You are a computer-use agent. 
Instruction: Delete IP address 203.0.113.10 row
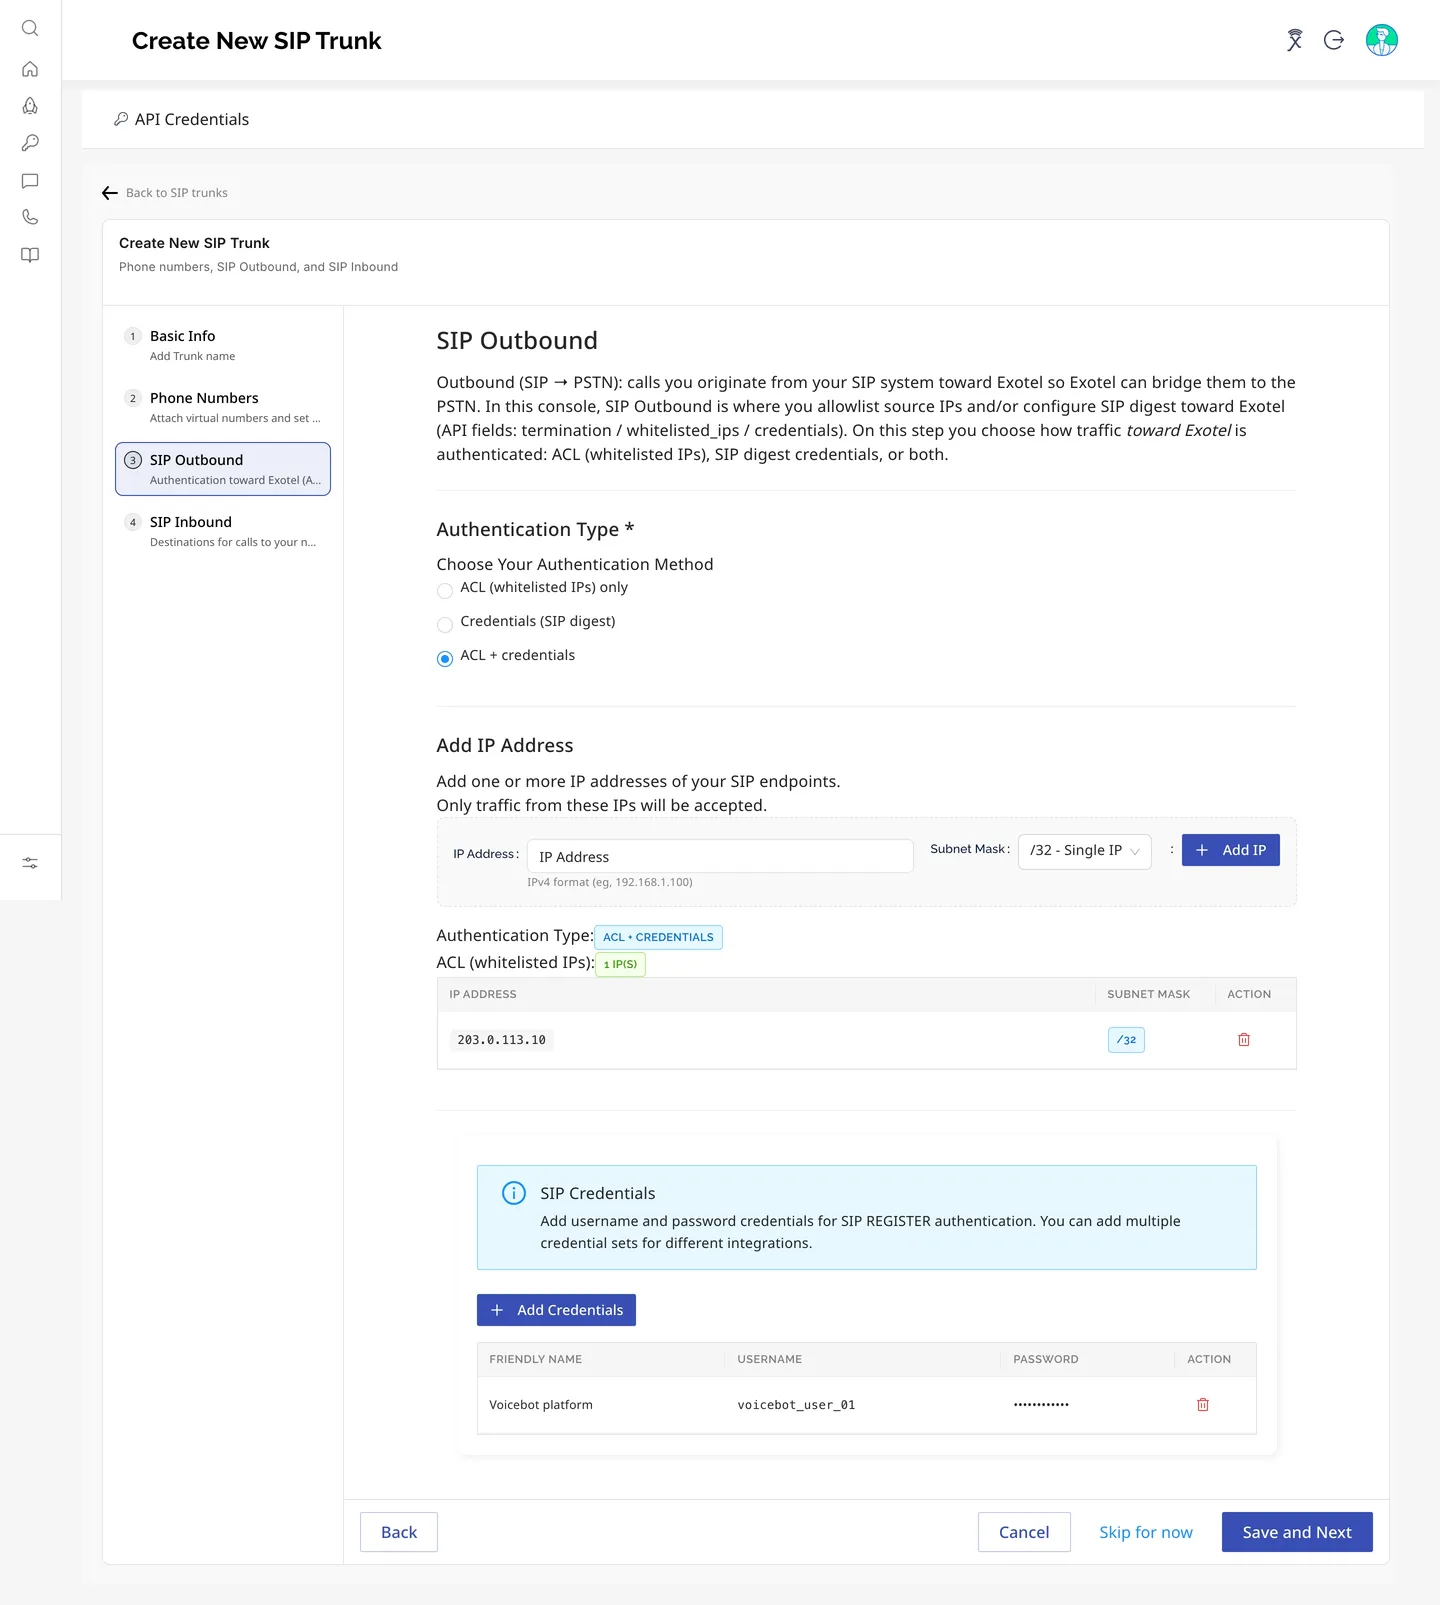[1244, 1040]
